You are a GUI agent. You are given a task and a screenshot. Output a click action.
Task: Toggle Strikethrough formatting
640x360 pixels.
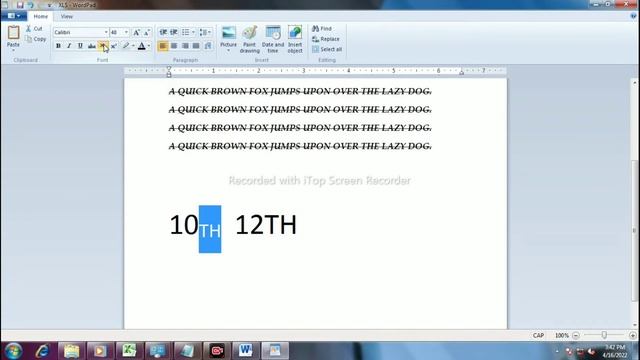(91, 46)
